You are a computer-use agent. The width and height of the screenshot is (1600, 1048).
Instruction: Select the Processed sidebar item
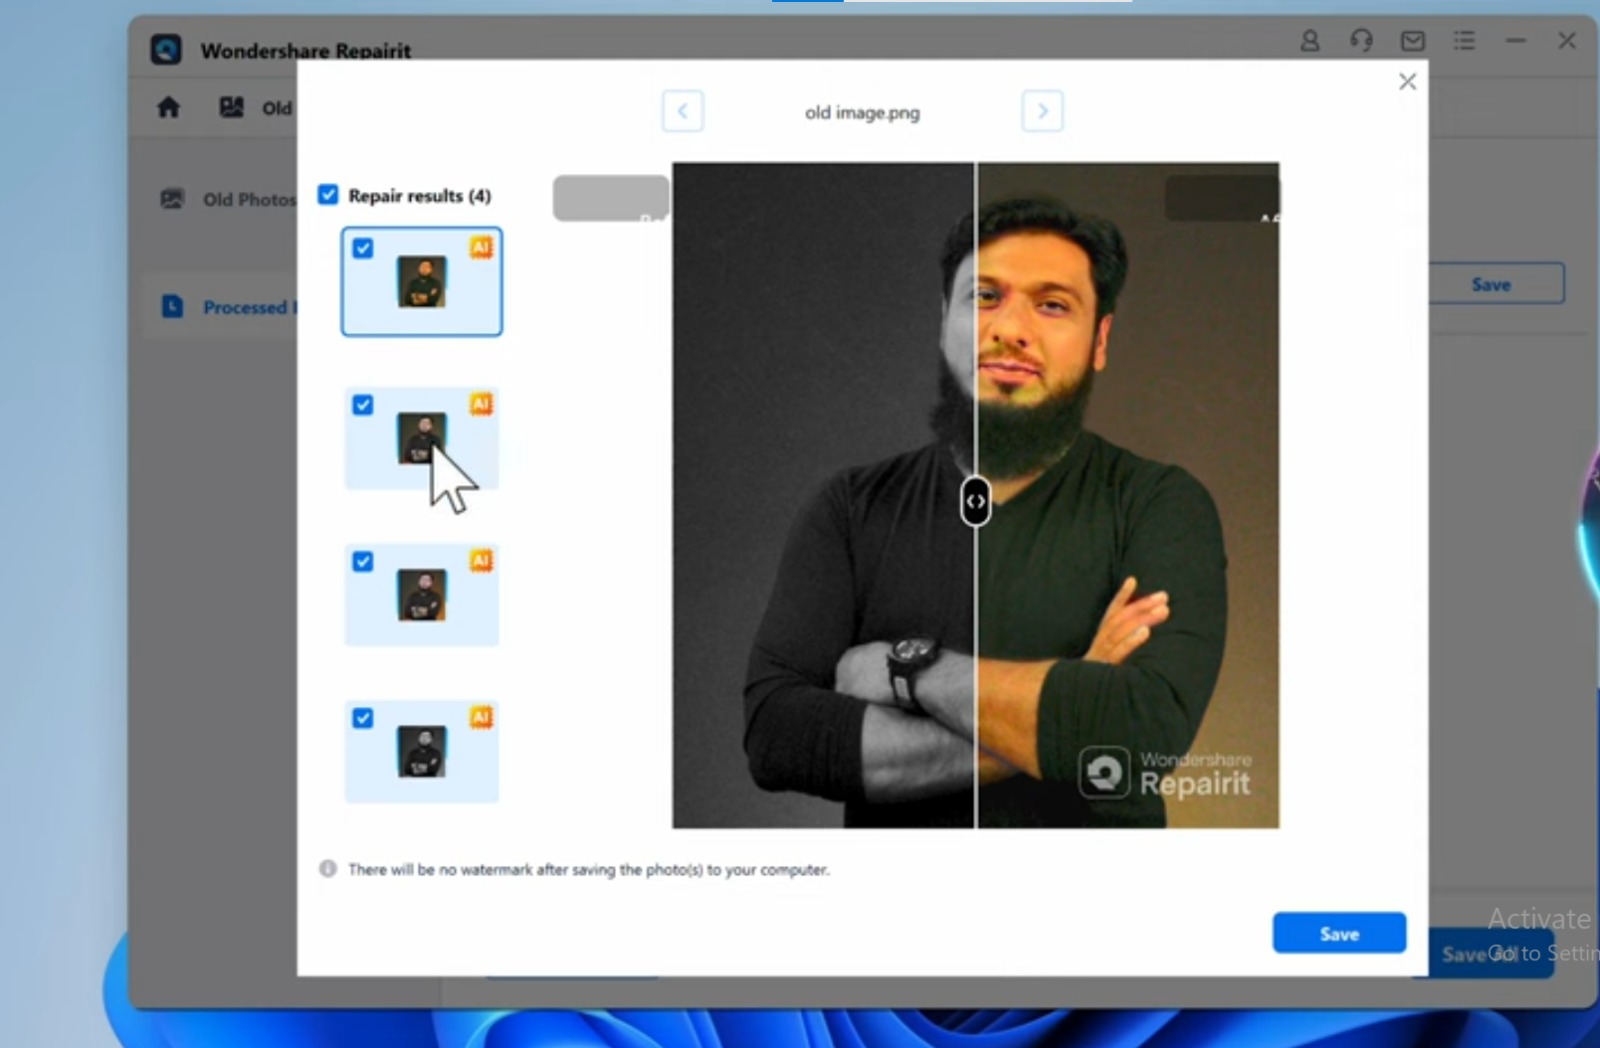[230, 307]
